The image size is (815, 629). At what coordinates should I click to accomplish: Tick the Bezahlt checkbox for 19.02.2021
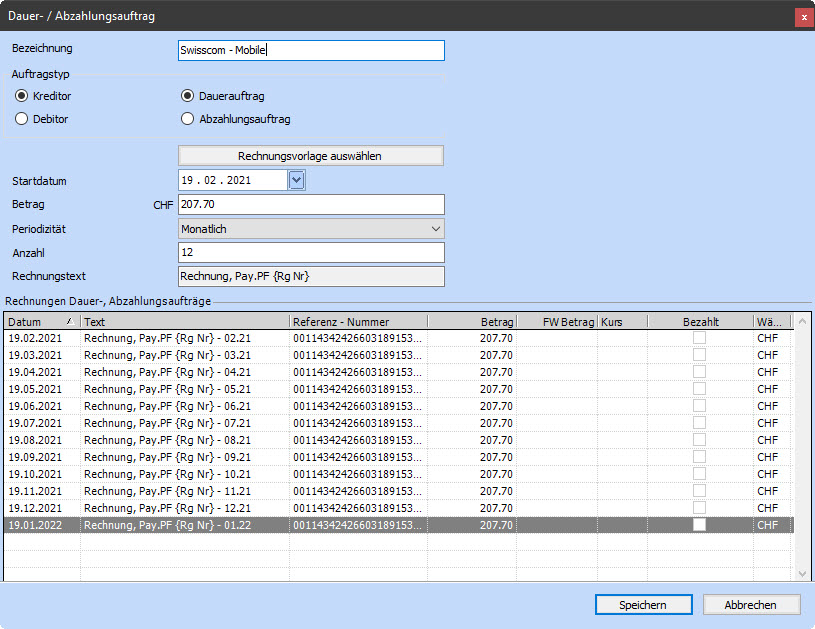(x=700, y=339)
